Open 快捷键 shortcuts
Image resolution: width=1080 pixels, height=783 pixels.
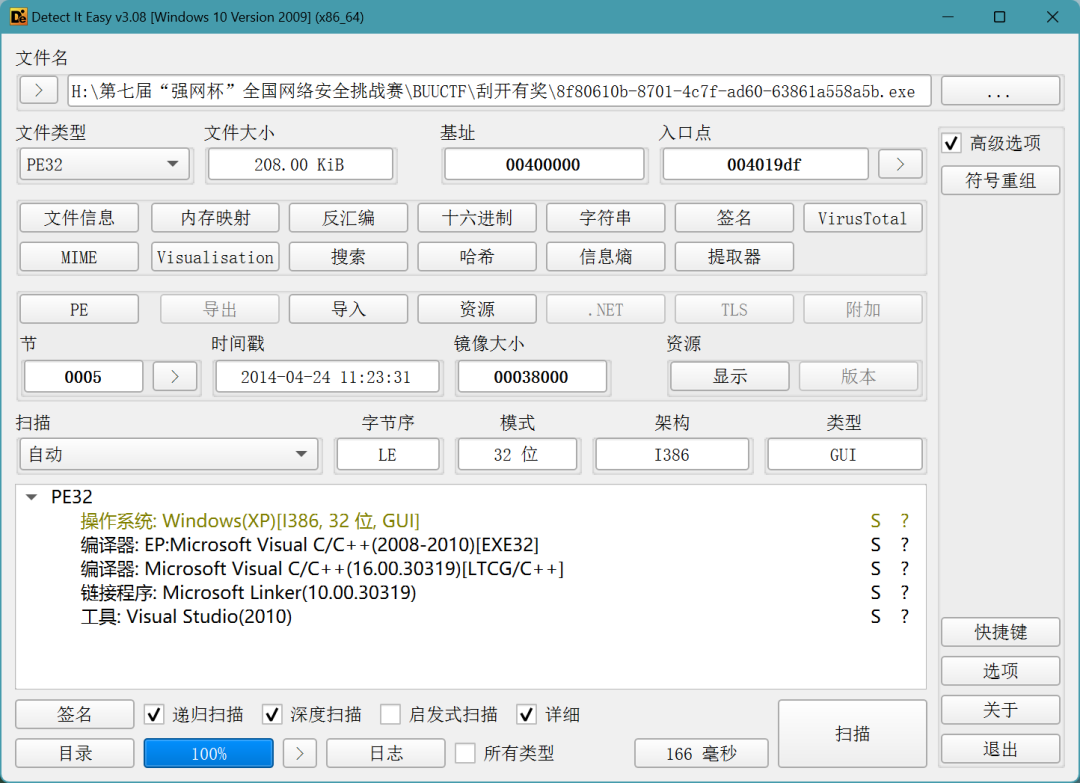point(1000,632)
